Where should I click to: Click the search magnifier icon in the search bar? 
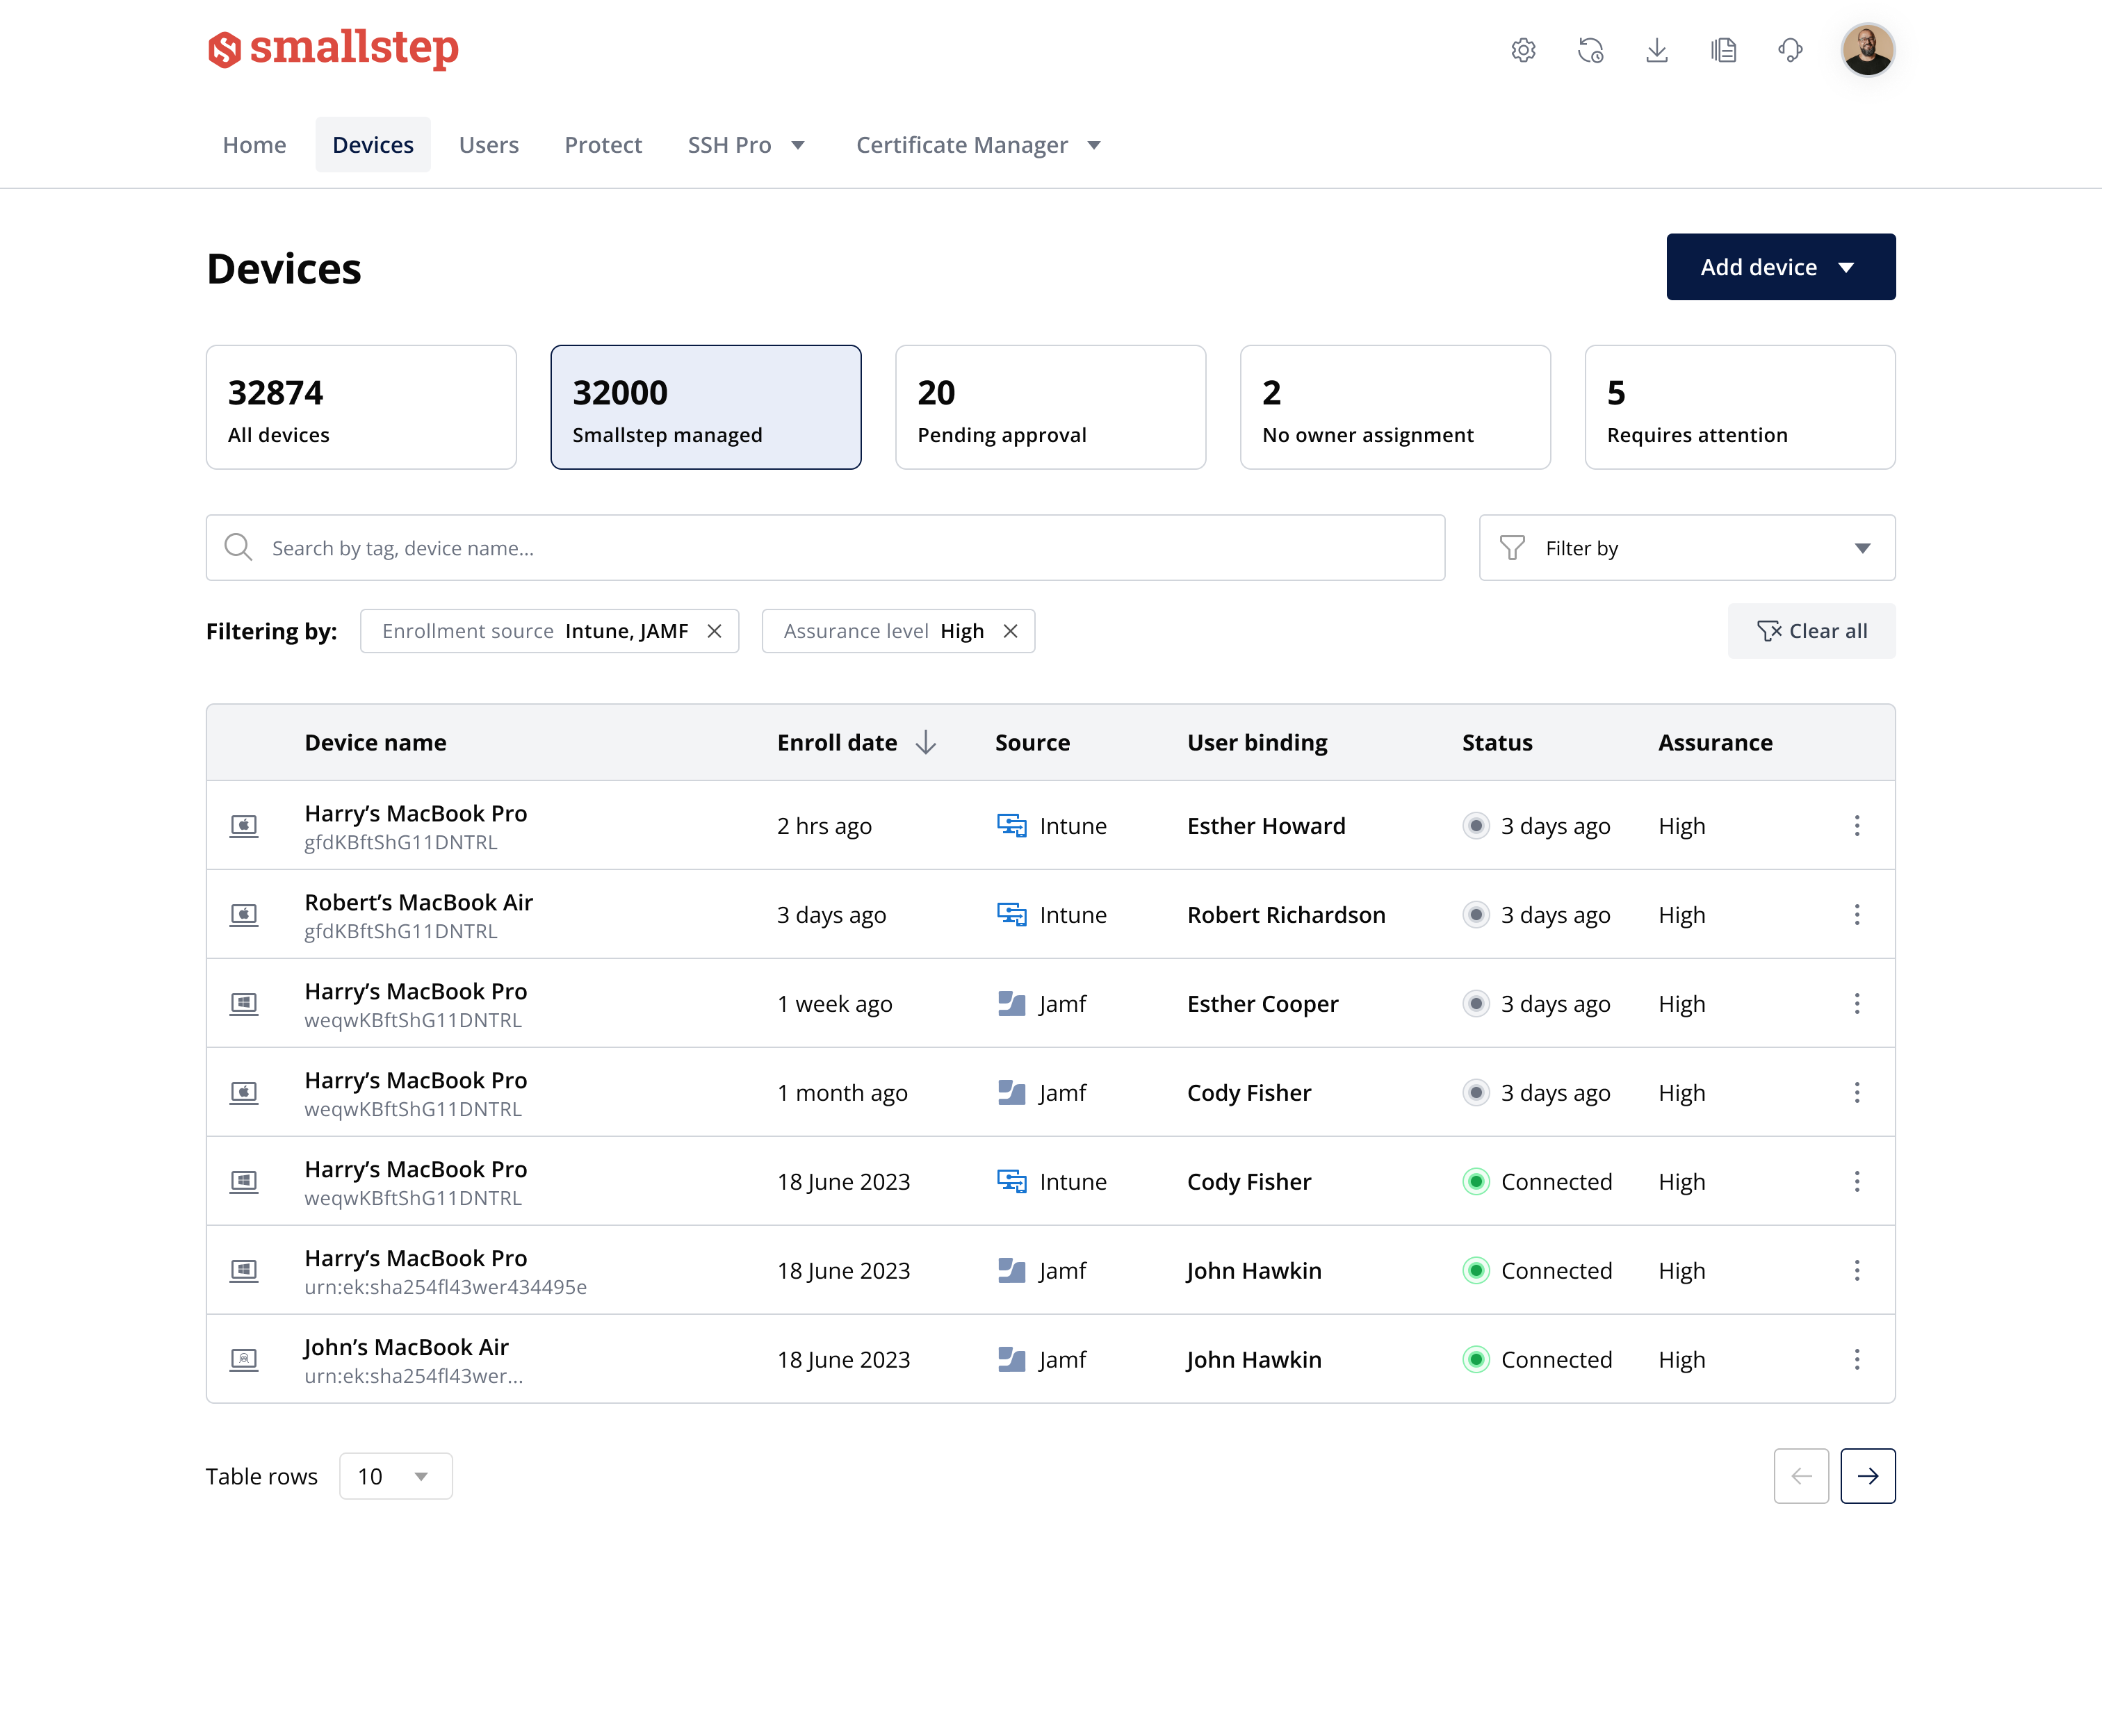238,547
